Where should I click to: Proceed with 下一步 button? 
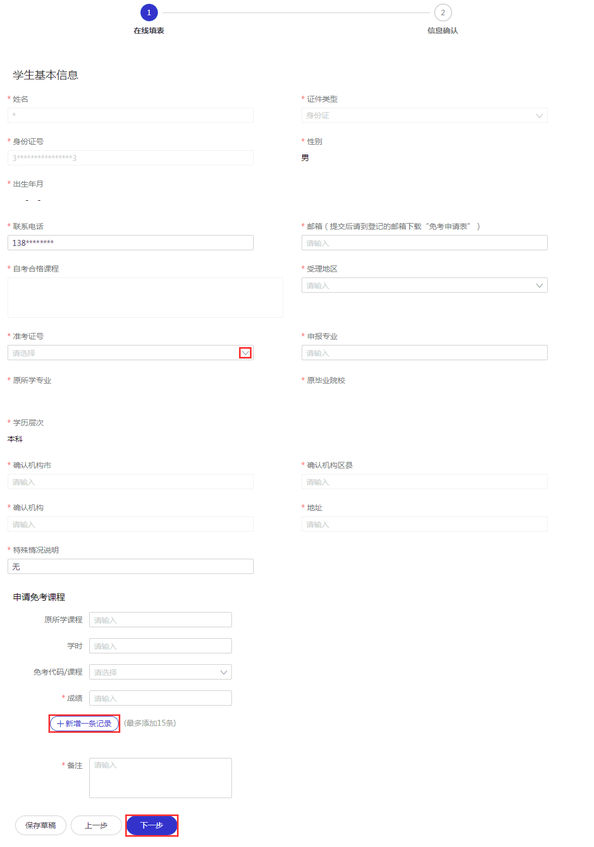click(x=152, y=825)
